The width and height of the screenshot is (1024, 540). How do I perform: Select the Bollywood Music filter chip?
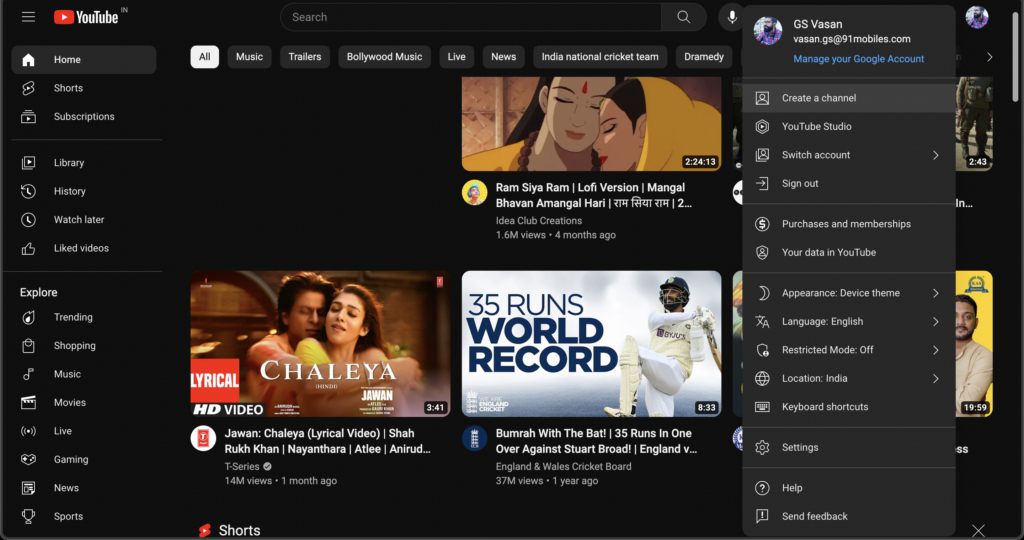(x=384, y=57)
